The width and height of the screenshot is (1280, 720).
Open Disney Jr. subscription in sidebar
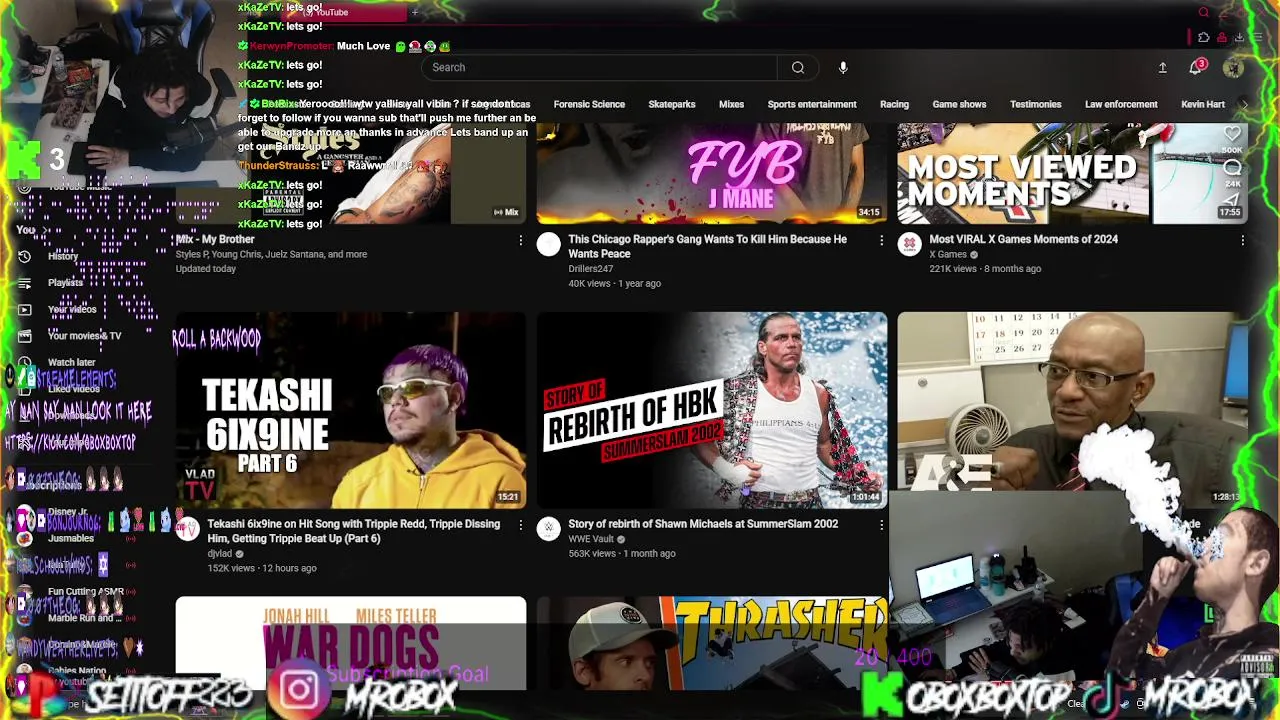click(x=68, y=512)
